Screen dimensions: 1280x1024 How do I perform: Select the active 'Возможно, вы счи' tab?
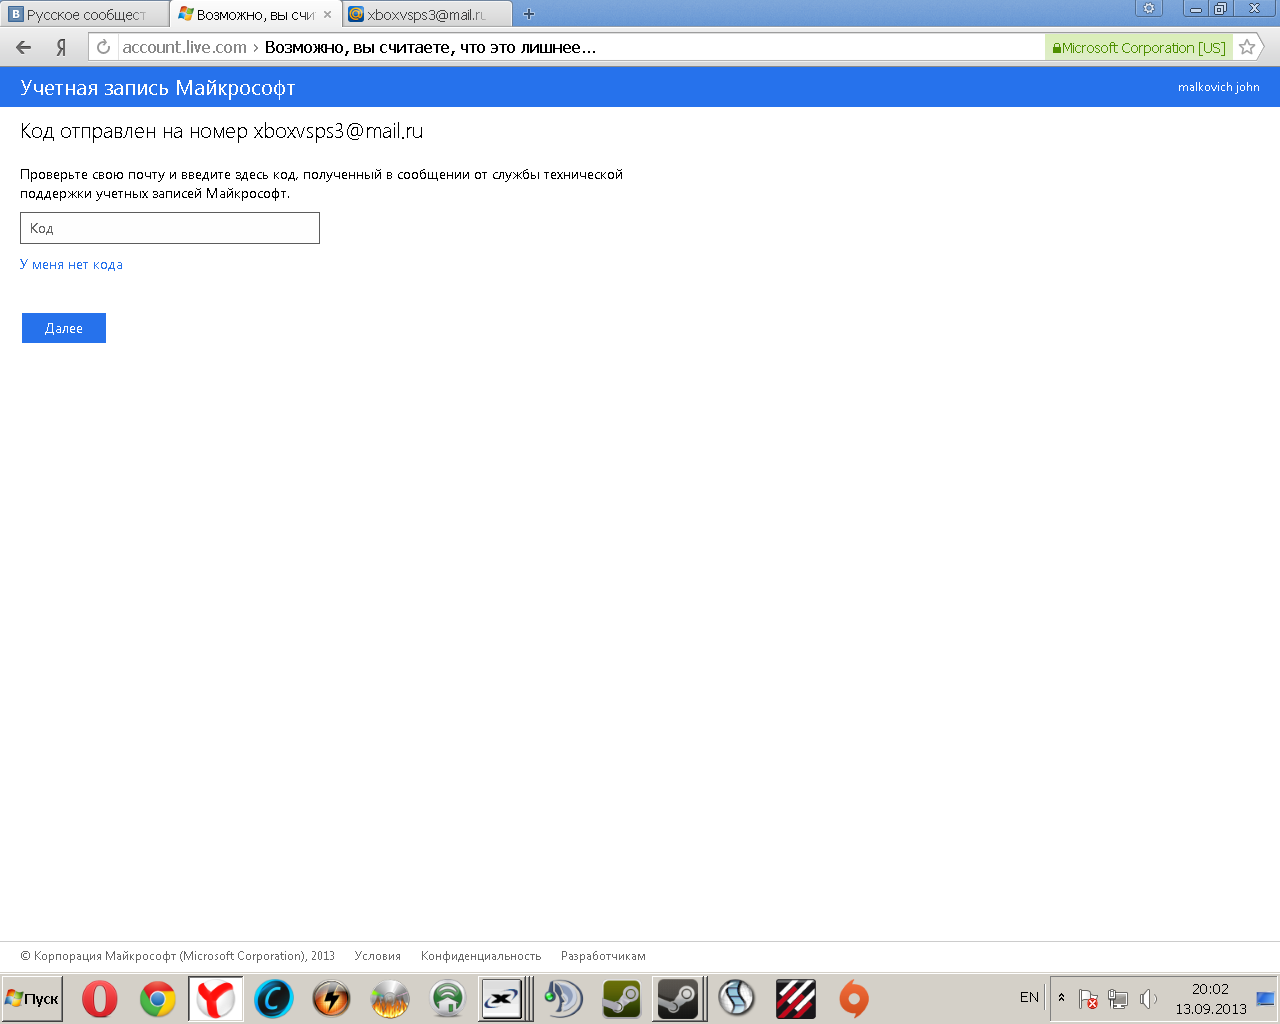pos(255,14)
